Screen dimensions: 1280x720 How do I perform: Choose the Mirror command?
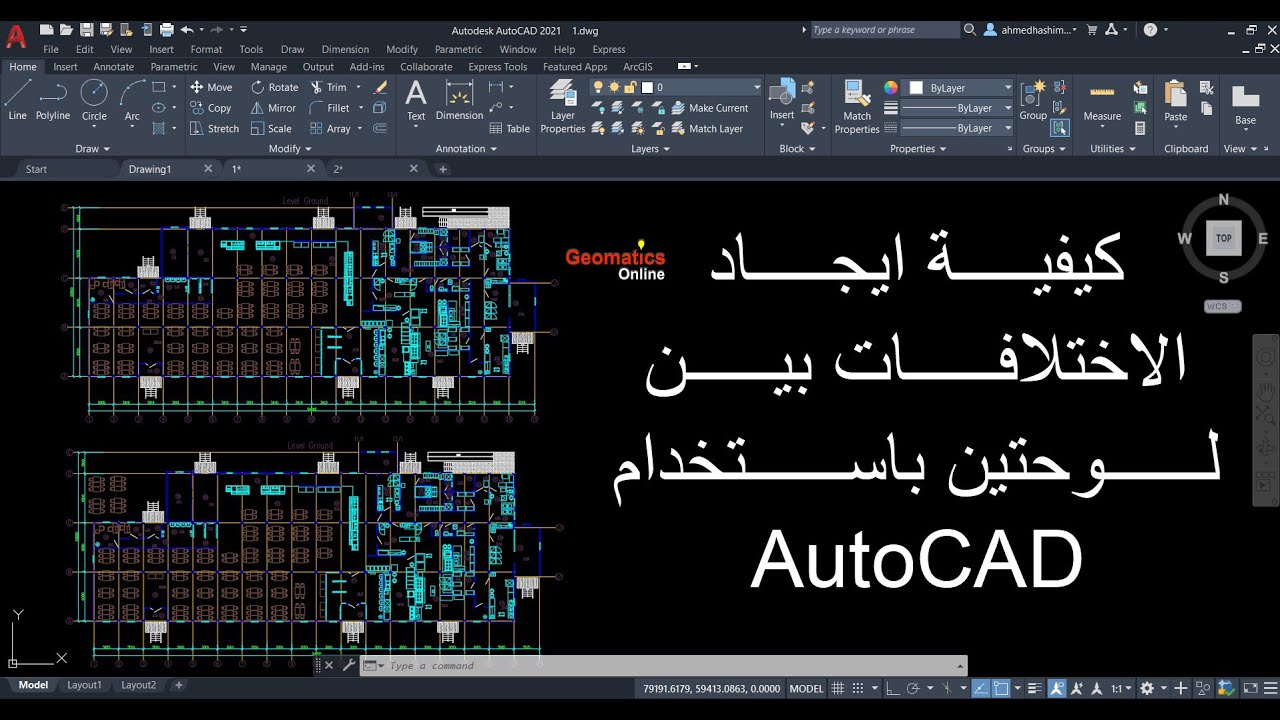pos(273,108)
